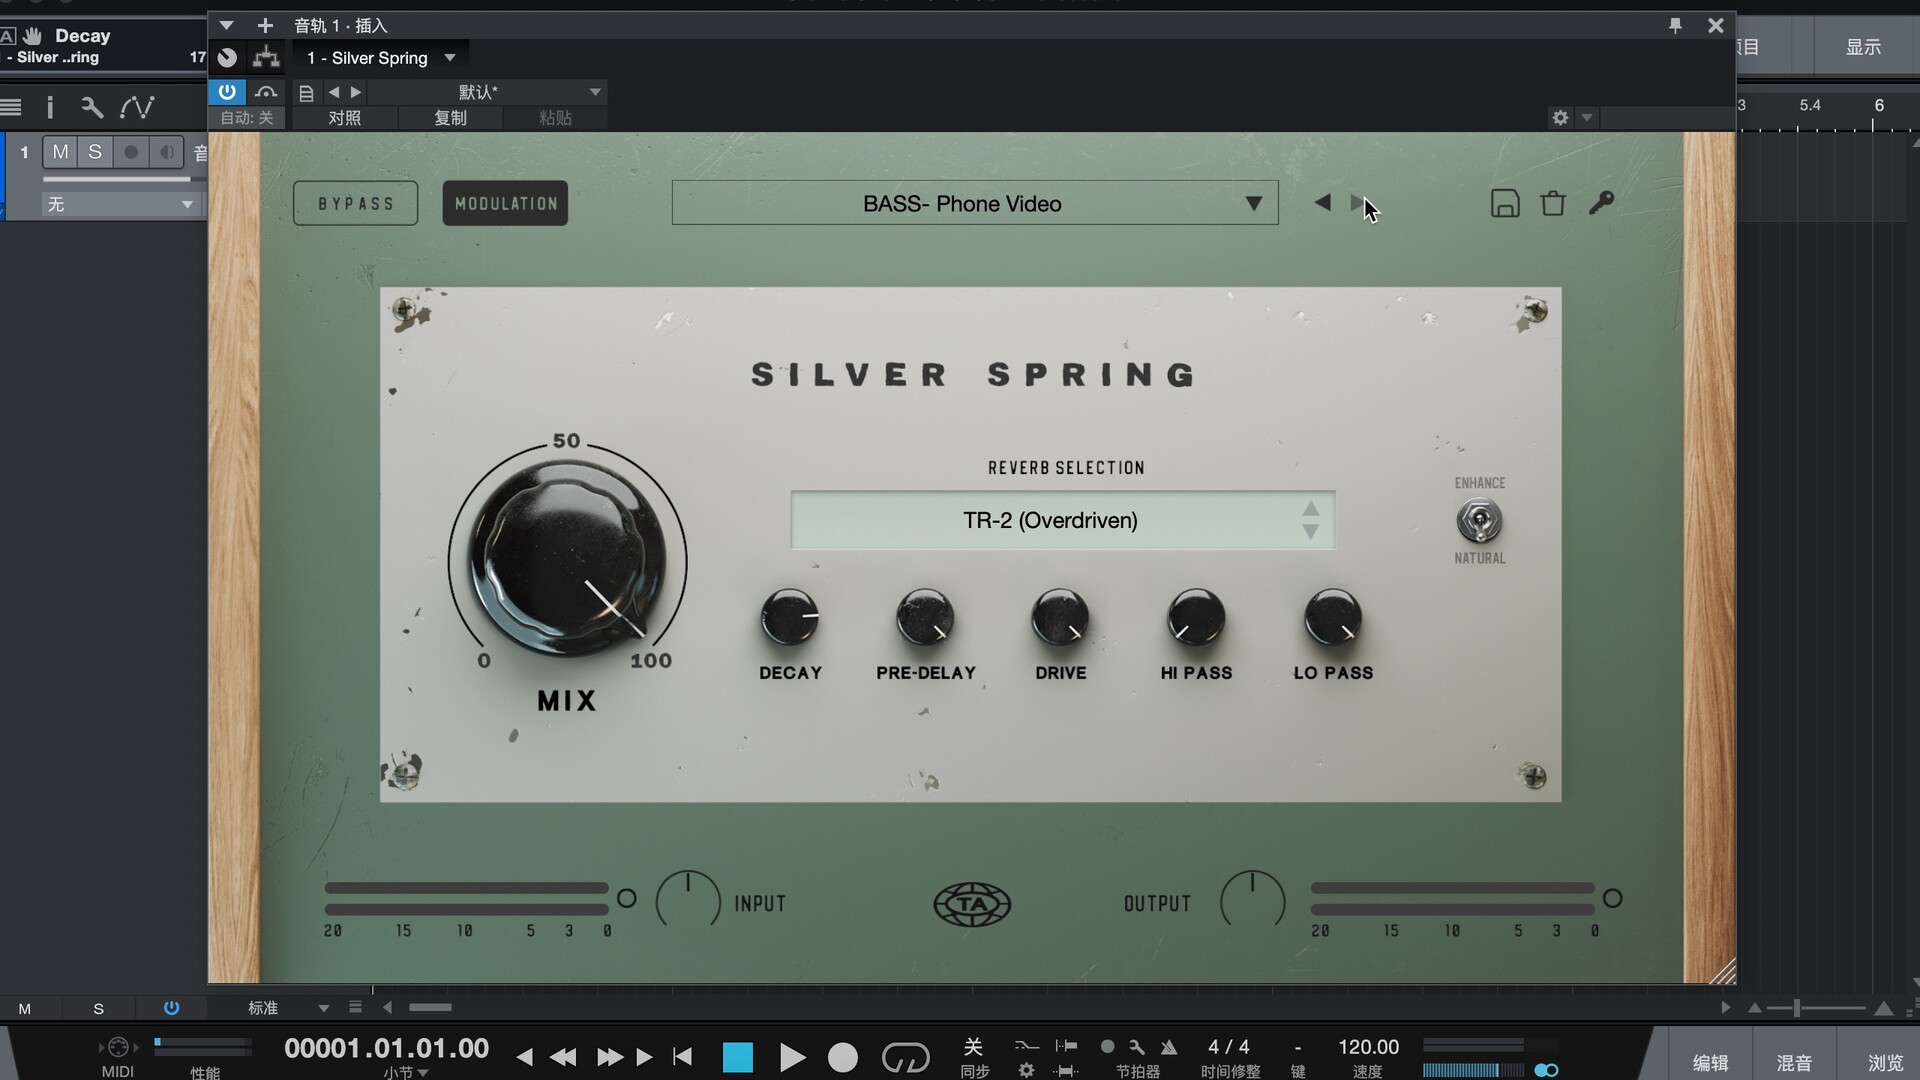Switch to the 编辑 tab
Screen dimensions: 1920x1080
pyautogui.click(x=1710, y=1062)
